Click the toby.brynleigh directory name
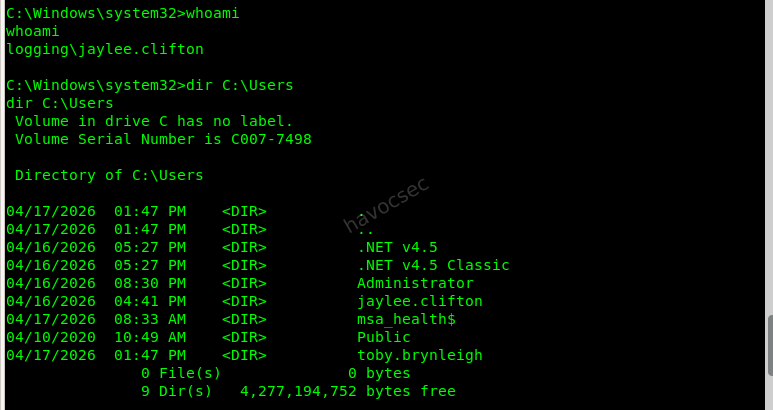 tap(420, 355)
